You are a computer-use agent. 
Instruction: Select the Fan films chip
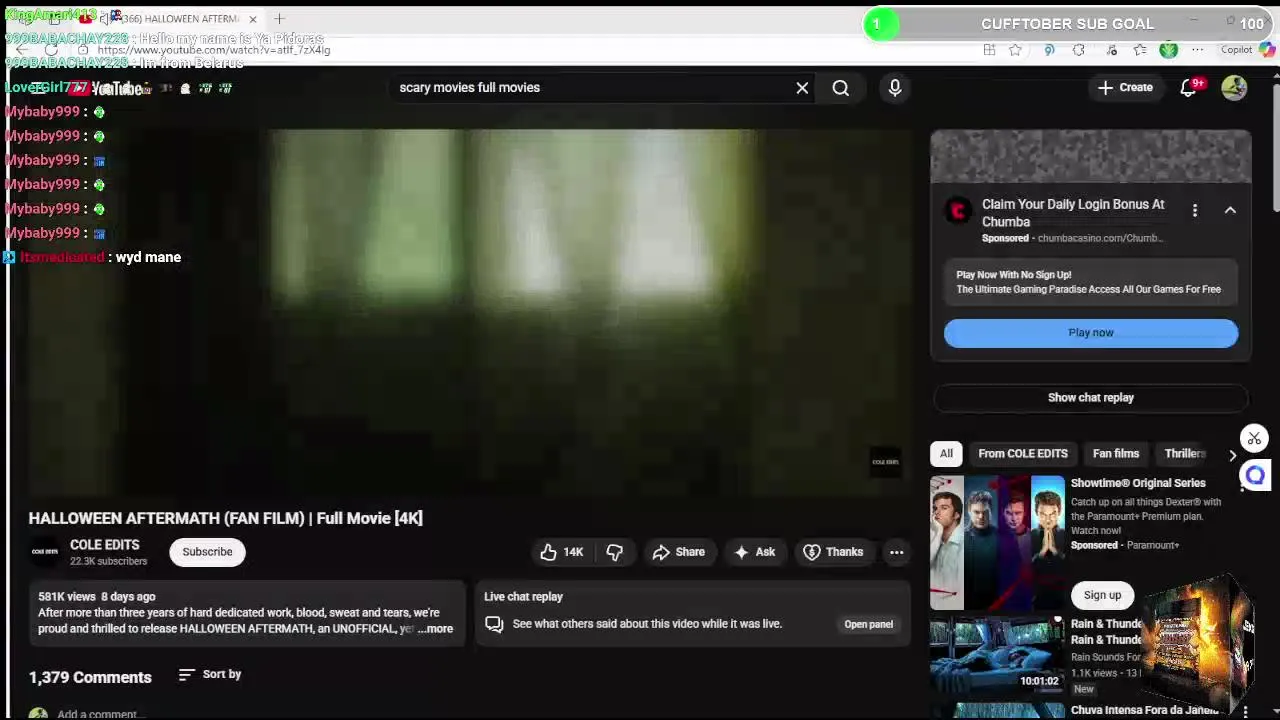(x=1116, y=454)
